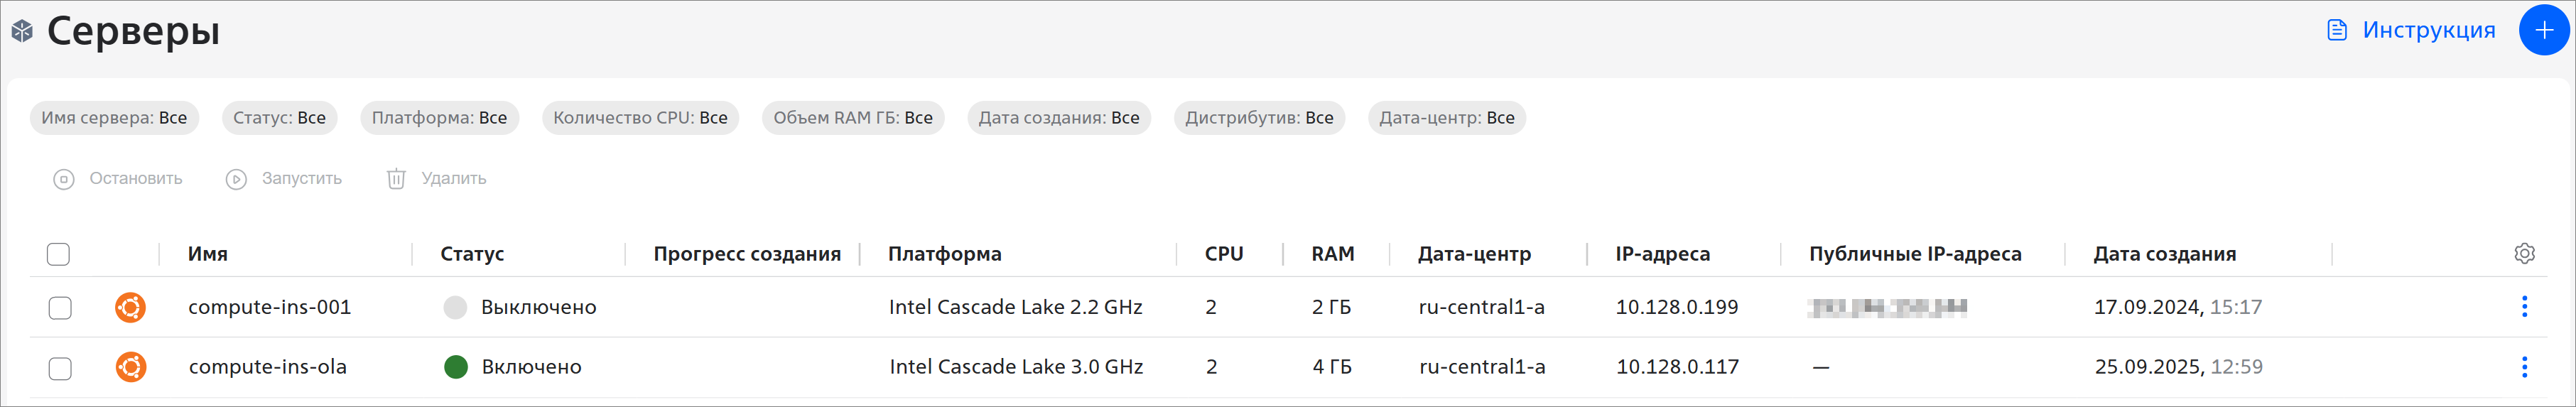Open the Статус filter dropdown
This screenshot has width=2576, height=407.
click(279, 118)
